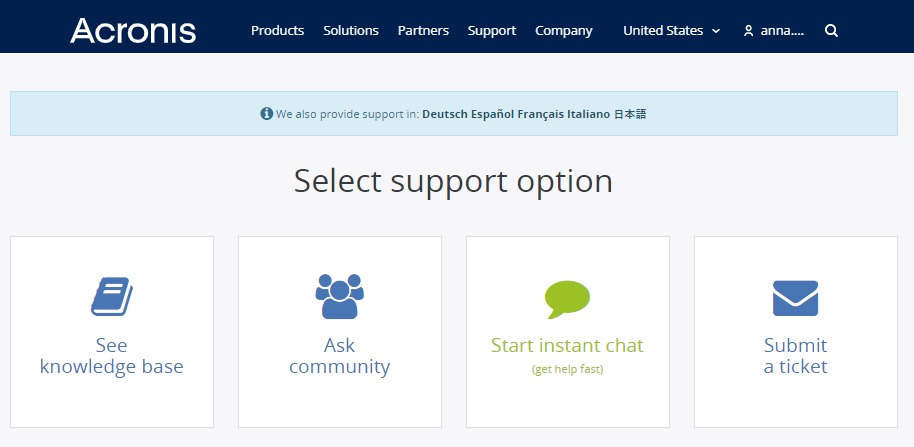This screenshot has height=447, width=914.
Task: Open the Partners menu
Action: 423,31
